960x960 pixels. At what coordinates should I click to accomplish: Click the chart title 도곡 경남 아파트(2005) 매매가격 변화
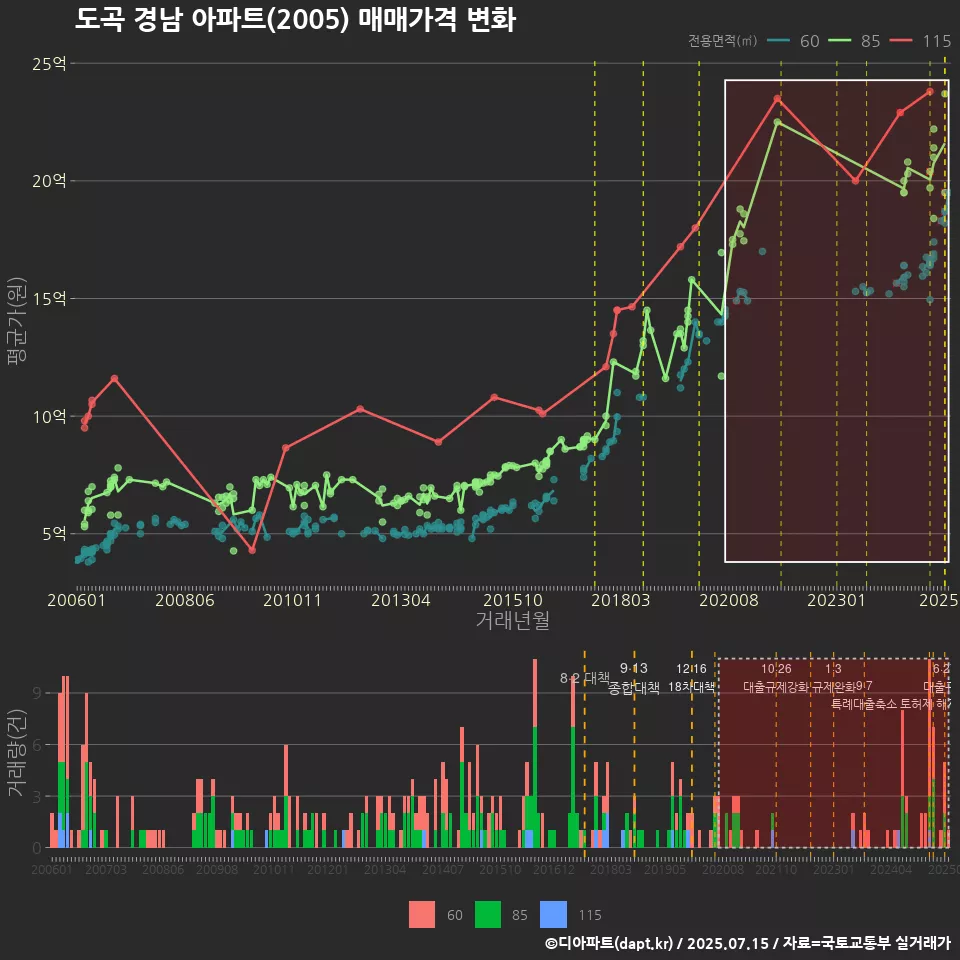click(x=295, y=20)
